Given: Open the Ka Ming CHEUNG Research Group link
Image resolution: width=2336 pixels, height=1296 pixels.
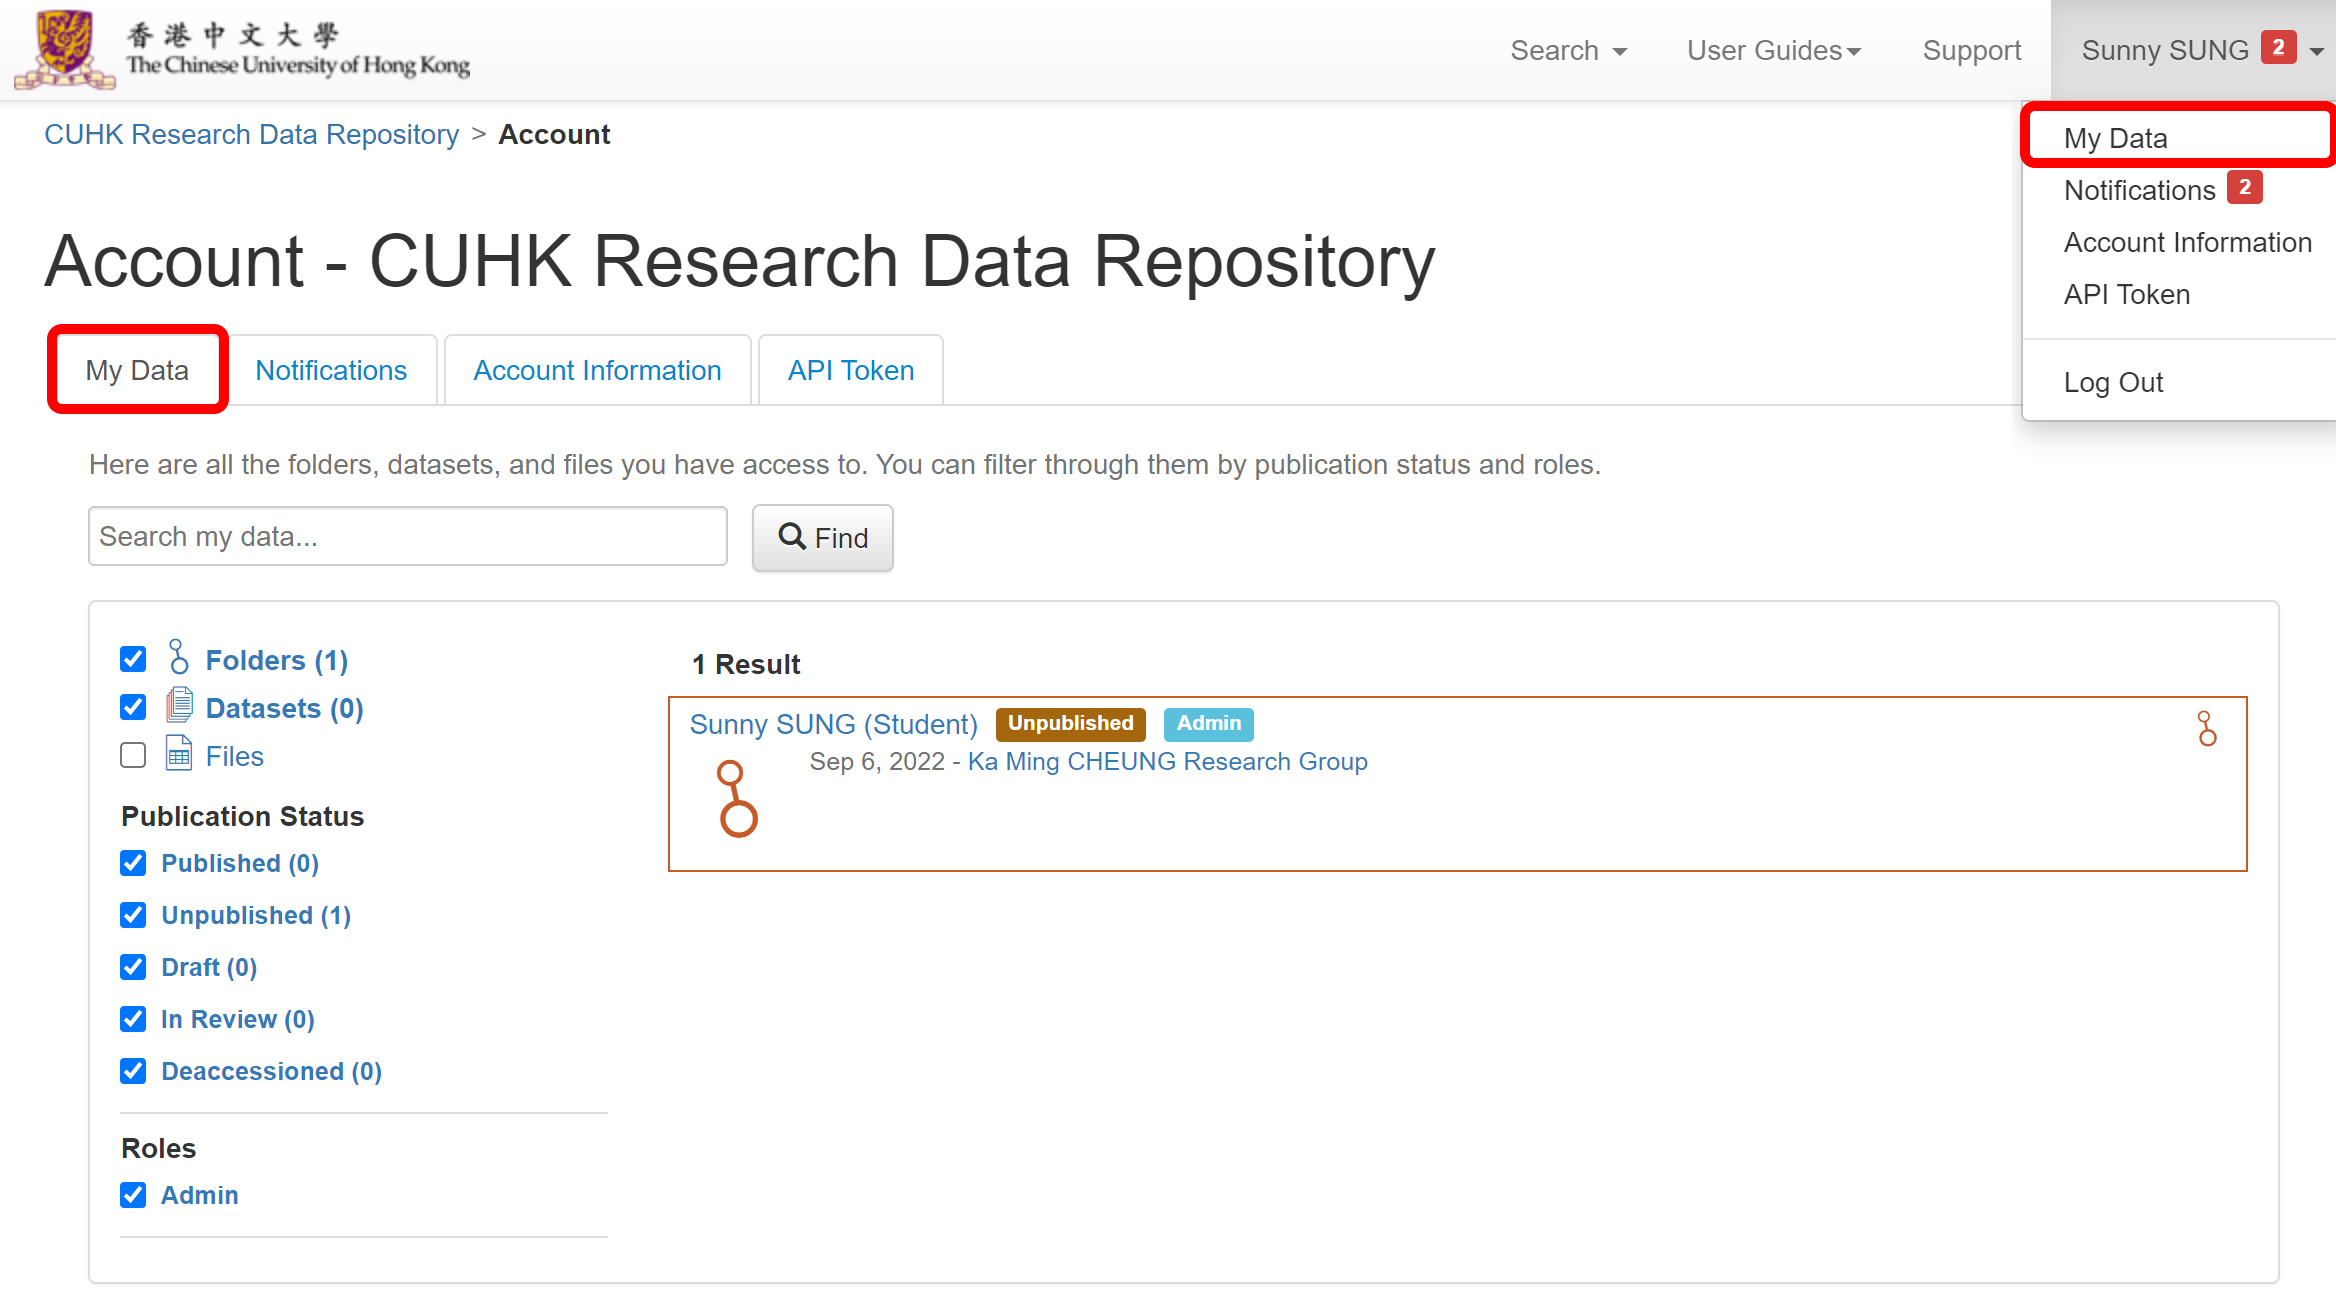Looking at the screenshot, I should click(x=1167, y=761).
